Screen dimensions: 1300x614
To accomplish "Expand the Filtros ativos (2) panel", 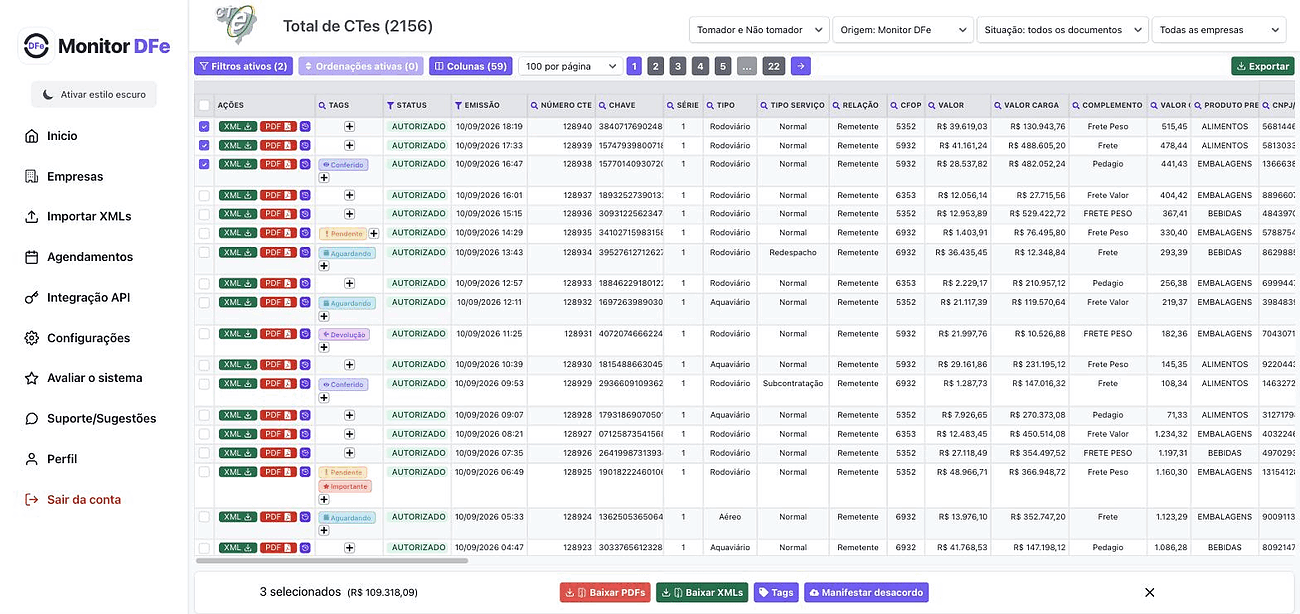I will (x=244, y=66).
